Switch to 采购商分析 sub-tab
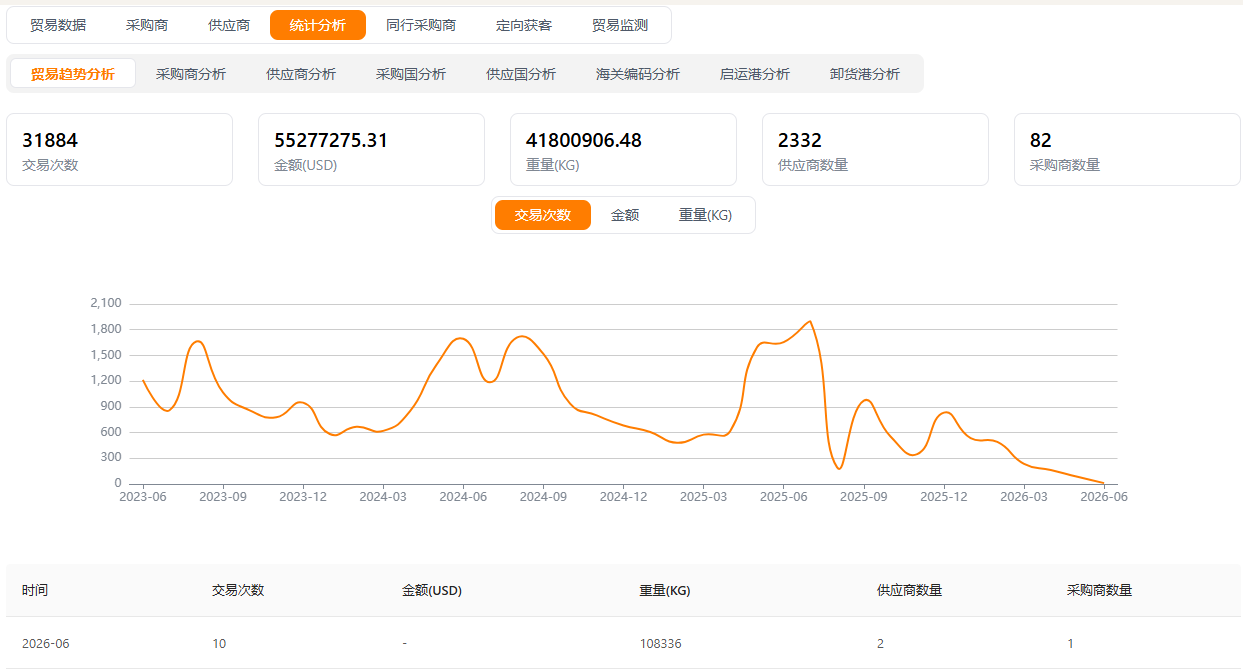The height and width of the screenshot is (670, 1243). pos(191,74)
